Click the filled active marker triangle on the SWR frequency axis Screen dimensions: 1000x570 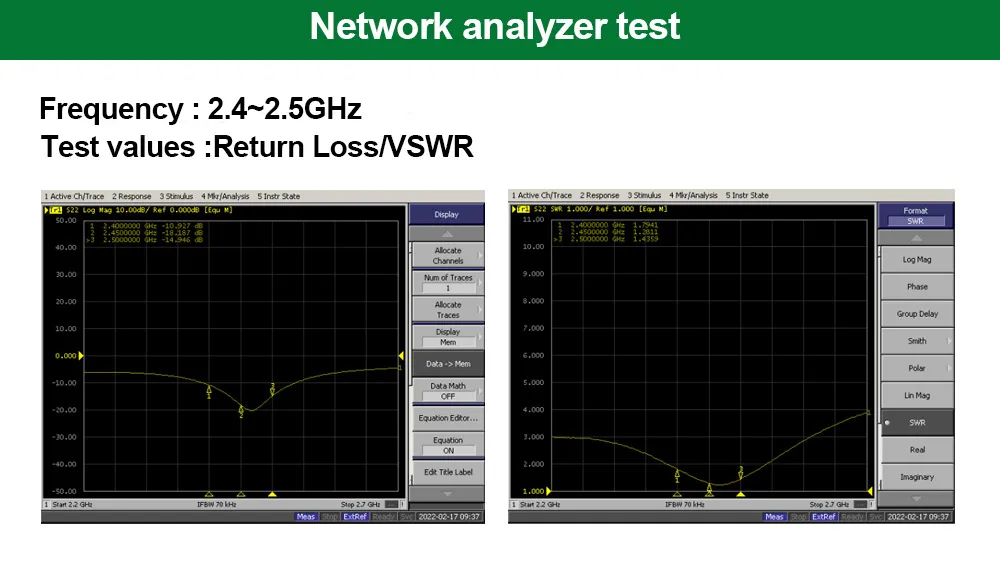[741, 494]
